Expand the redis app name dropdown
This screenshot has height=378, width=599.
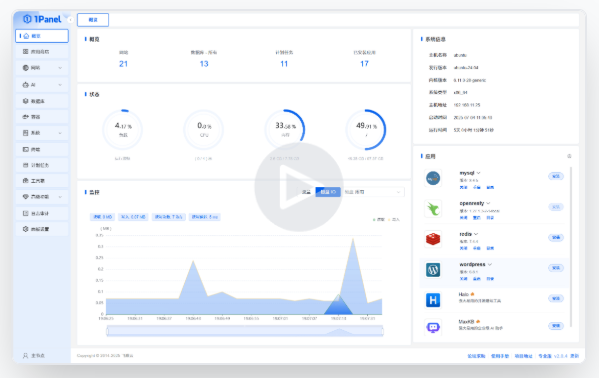point(476,234)
